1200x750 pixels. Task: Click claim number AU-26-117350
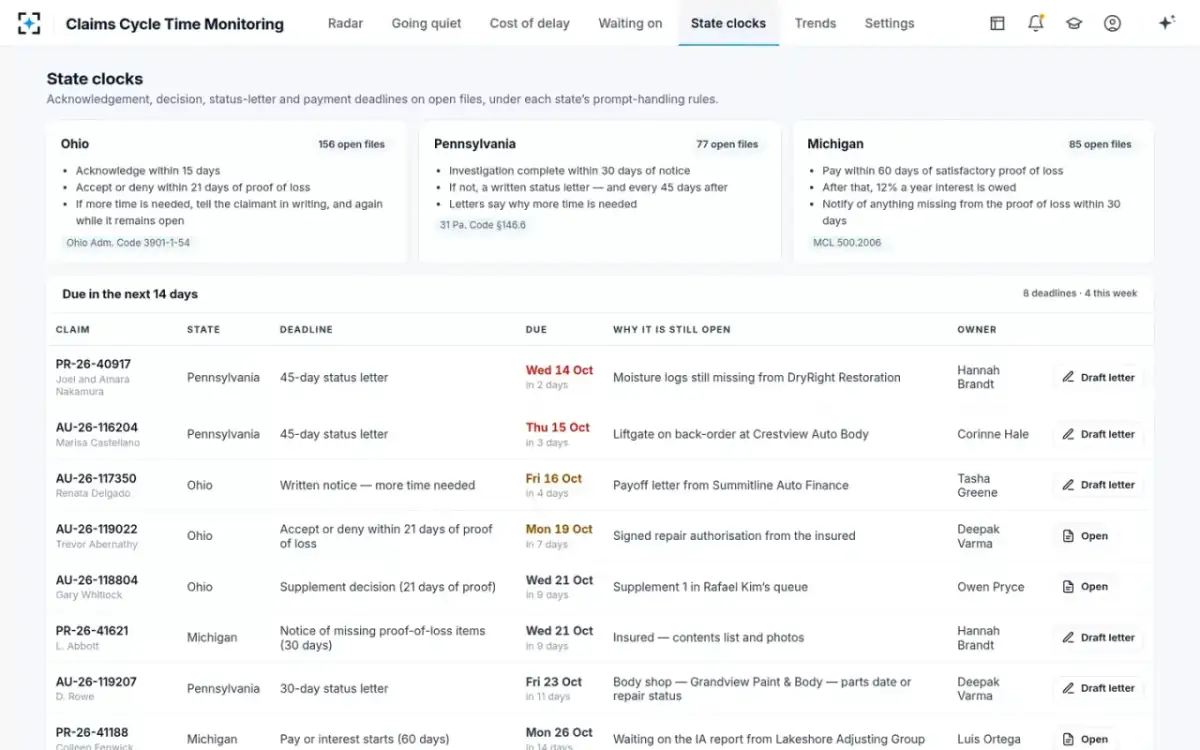96,478
